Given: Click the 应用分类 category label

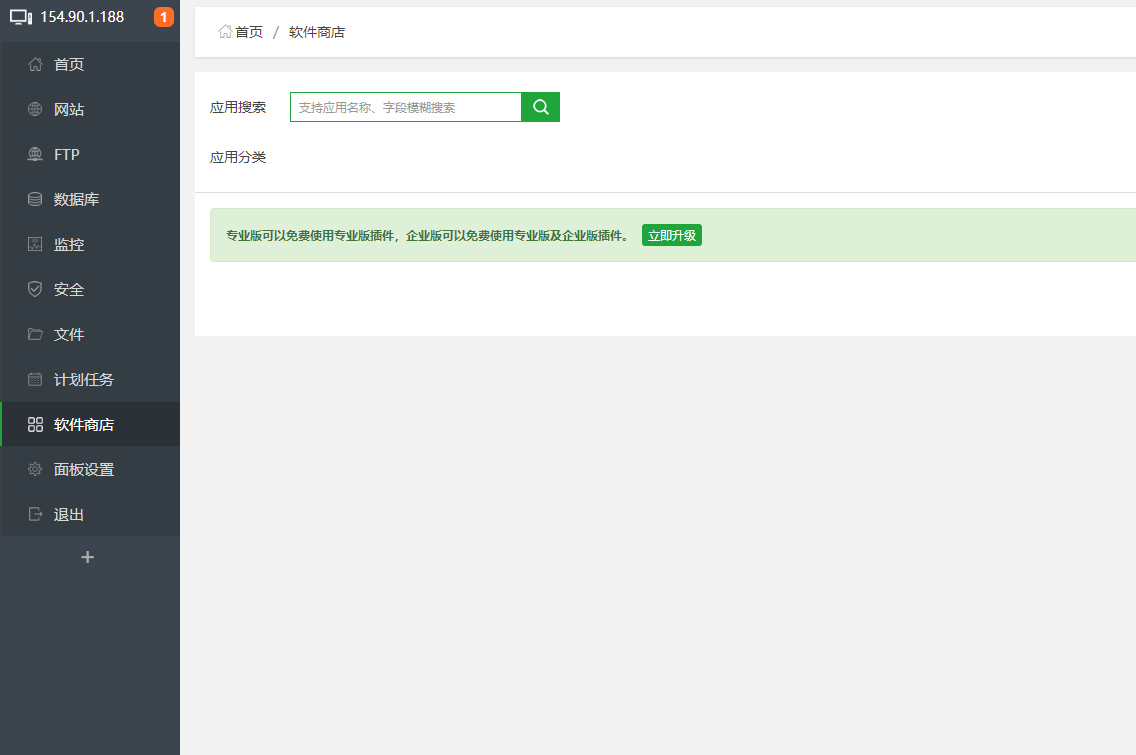Looking at the screenshot, I should click(238, 156).
